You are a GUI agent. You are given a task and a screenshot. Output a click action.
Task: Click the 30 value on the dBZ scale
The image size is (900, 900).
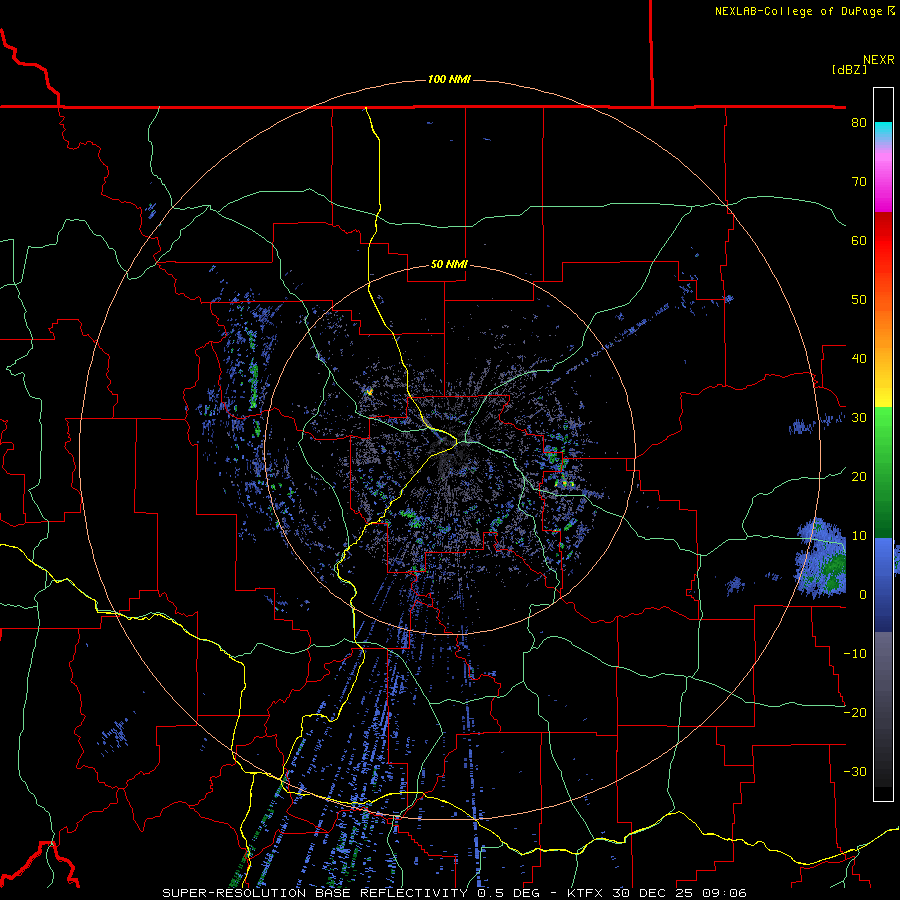(859, 418)
